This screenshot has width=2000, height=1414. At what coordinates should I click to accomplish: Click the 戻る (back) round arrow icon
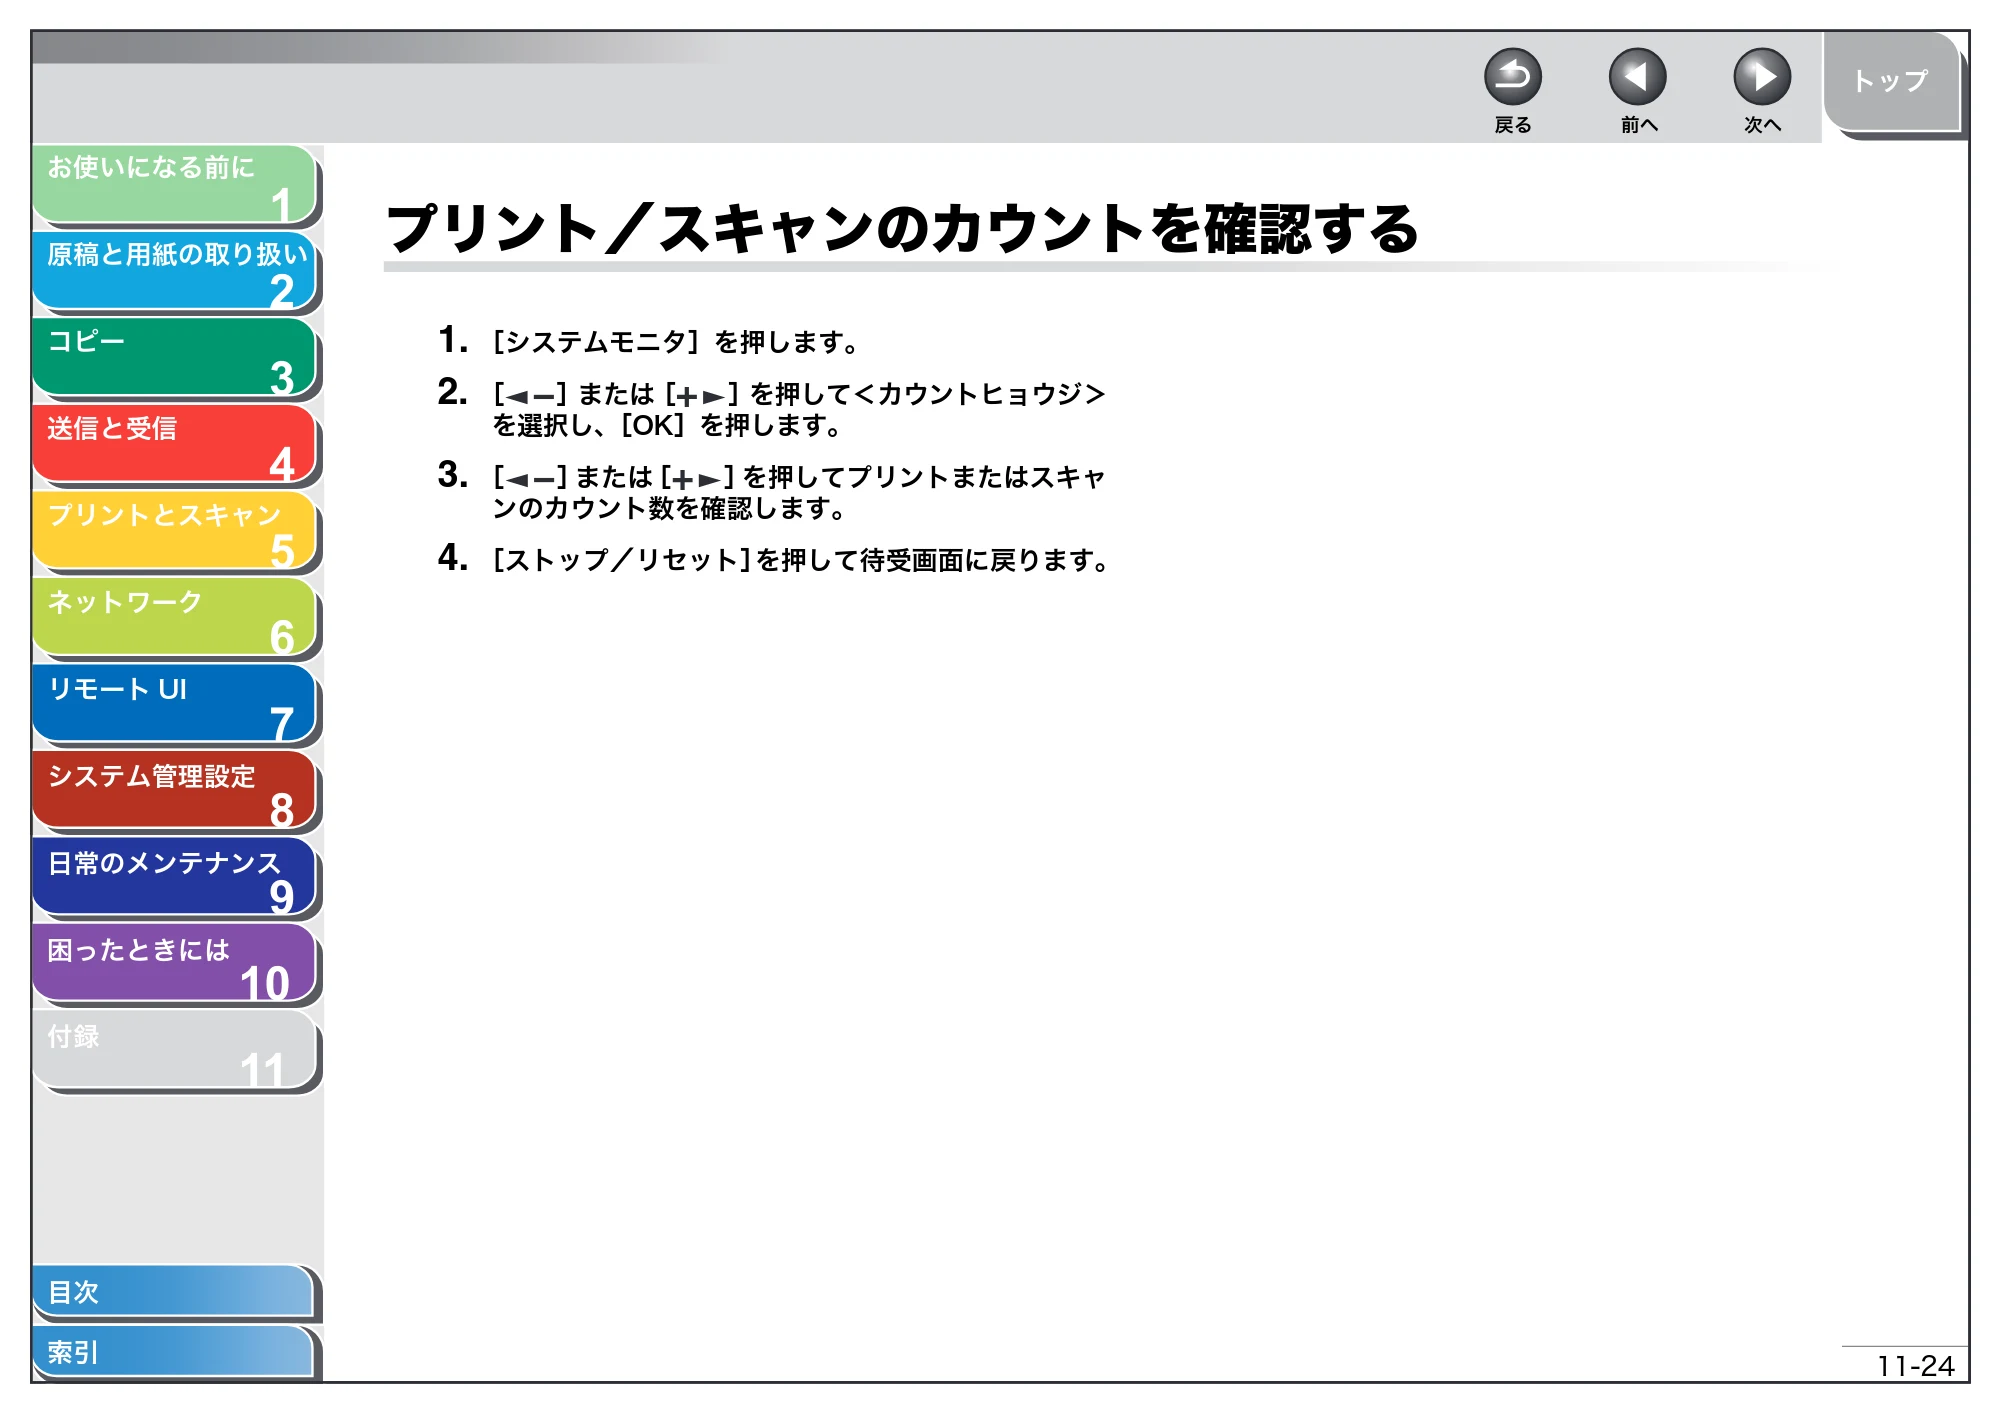coord(1512,77)
